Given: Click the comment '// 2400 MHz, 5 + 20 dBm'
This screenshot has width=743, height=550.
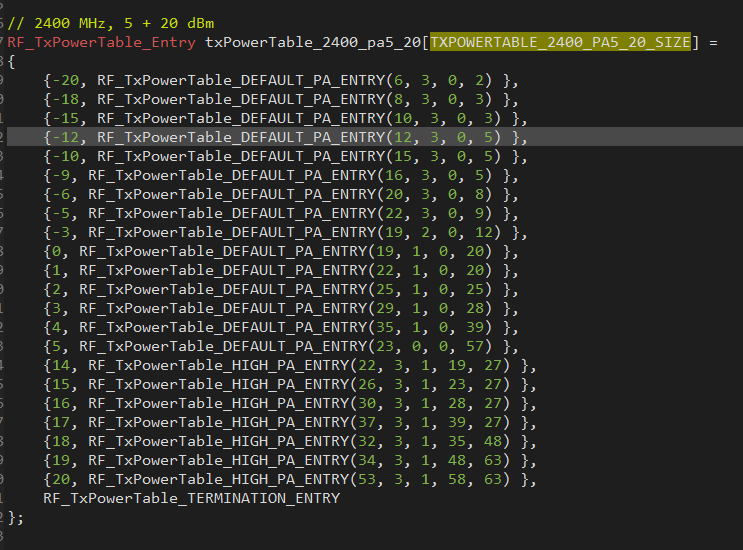Looking at the screenshot, I should 111,23.
